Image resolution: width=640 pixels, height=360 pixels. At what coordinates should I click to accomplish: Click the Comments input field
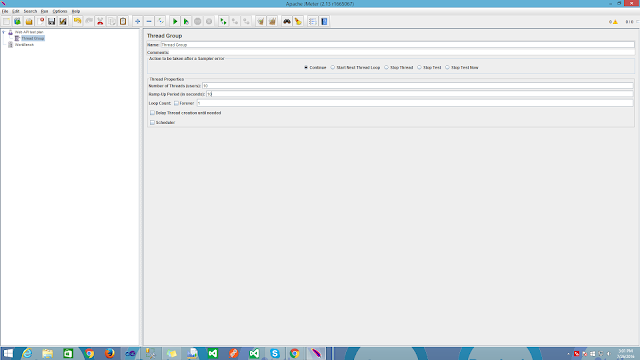[x=402, y=52]
